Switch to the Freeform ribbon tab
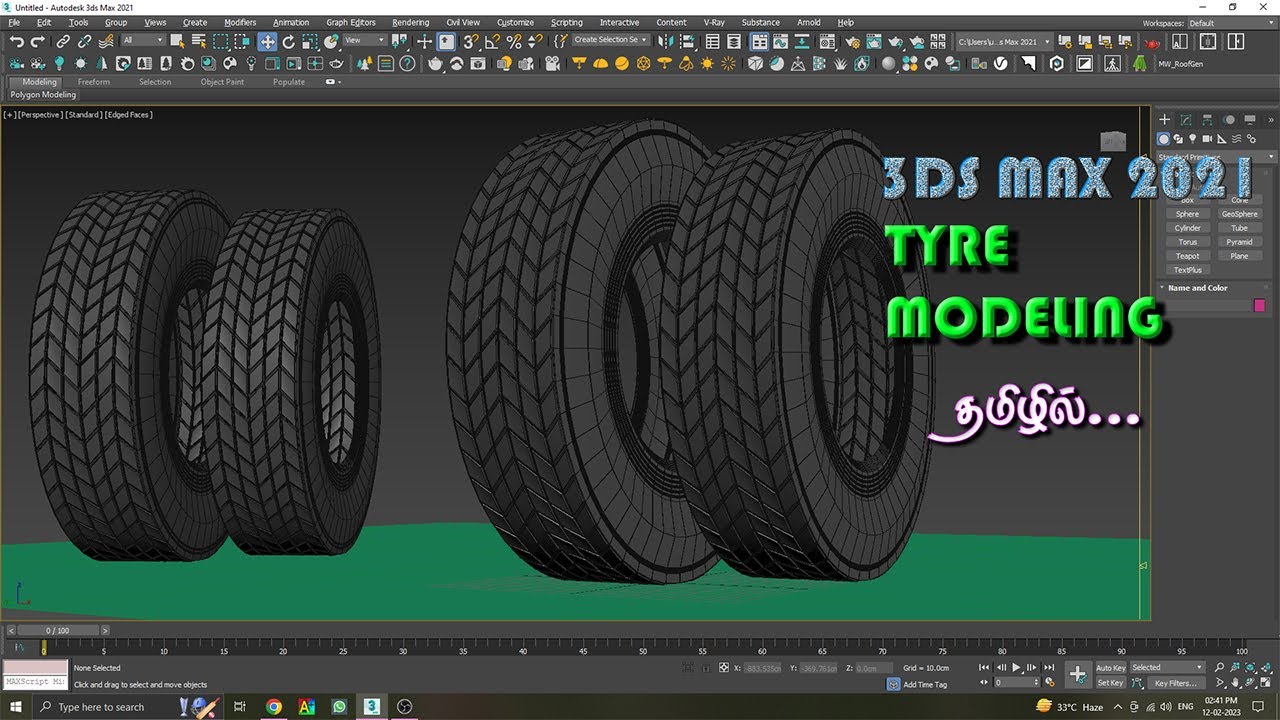1280x720 pixels. coord(94,82)
